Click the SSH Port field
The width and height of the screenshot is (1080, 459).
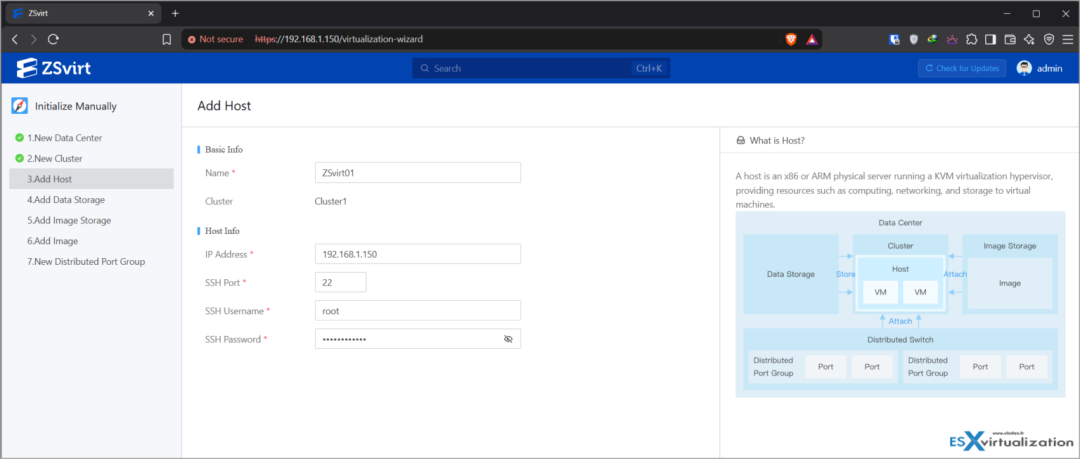coord(340,282)
